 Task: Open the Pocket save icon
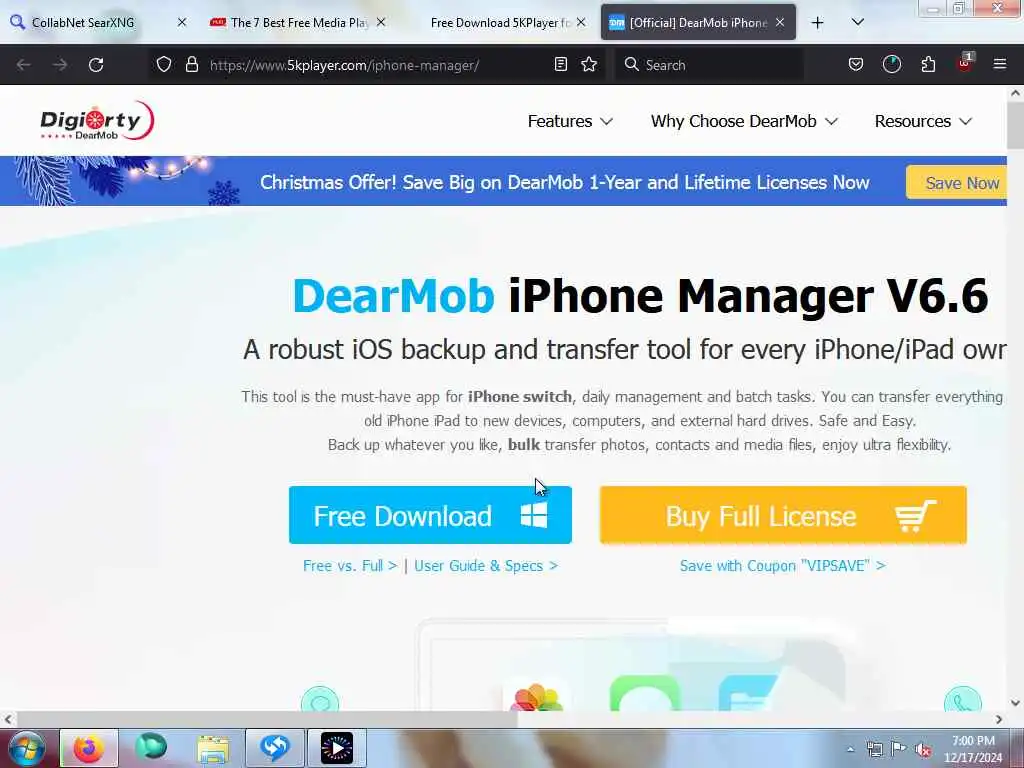tap(856, 65)
